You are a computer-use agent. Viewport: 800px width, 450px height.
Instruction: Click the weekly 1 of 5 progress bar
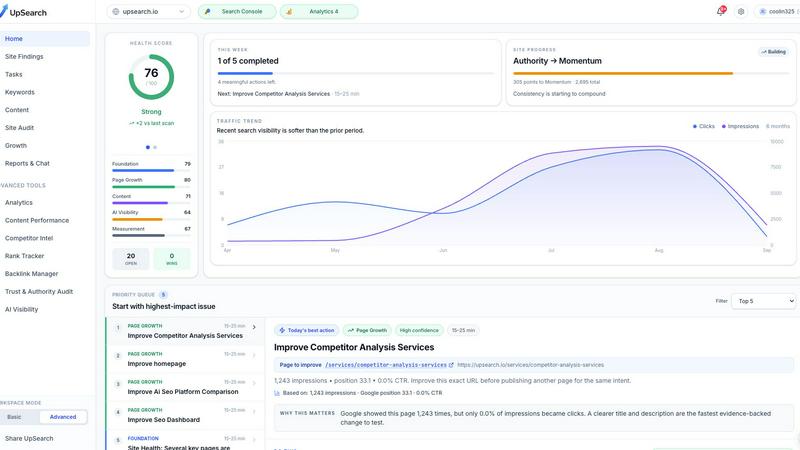pyautogui.click(x=356, y=73)
